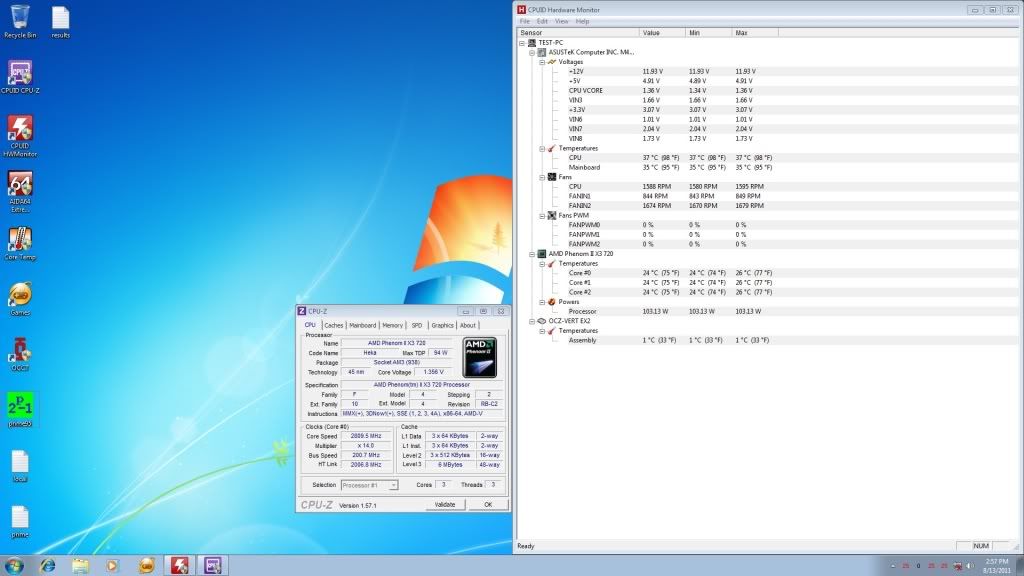Launch the Core Temp desktop shortcut
The image size is (1024, 576).
coord(20,244)
